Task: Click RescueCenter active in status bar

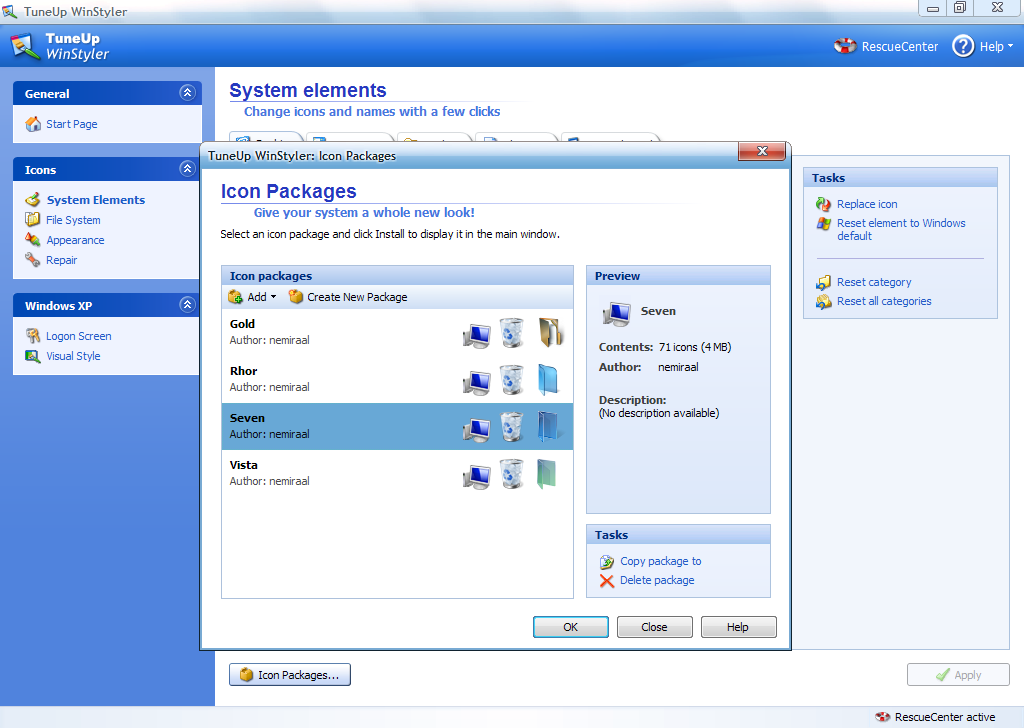Action: coord(944,717)
